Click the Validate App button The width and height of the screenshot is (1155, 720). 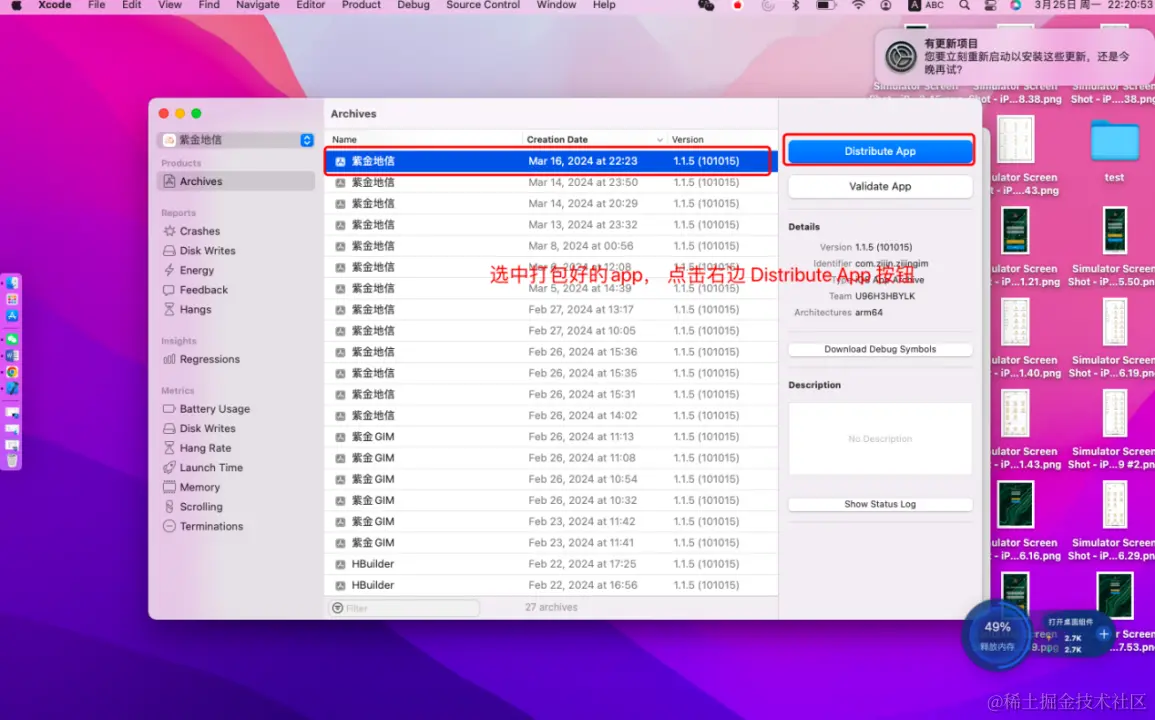click(880, 186)
